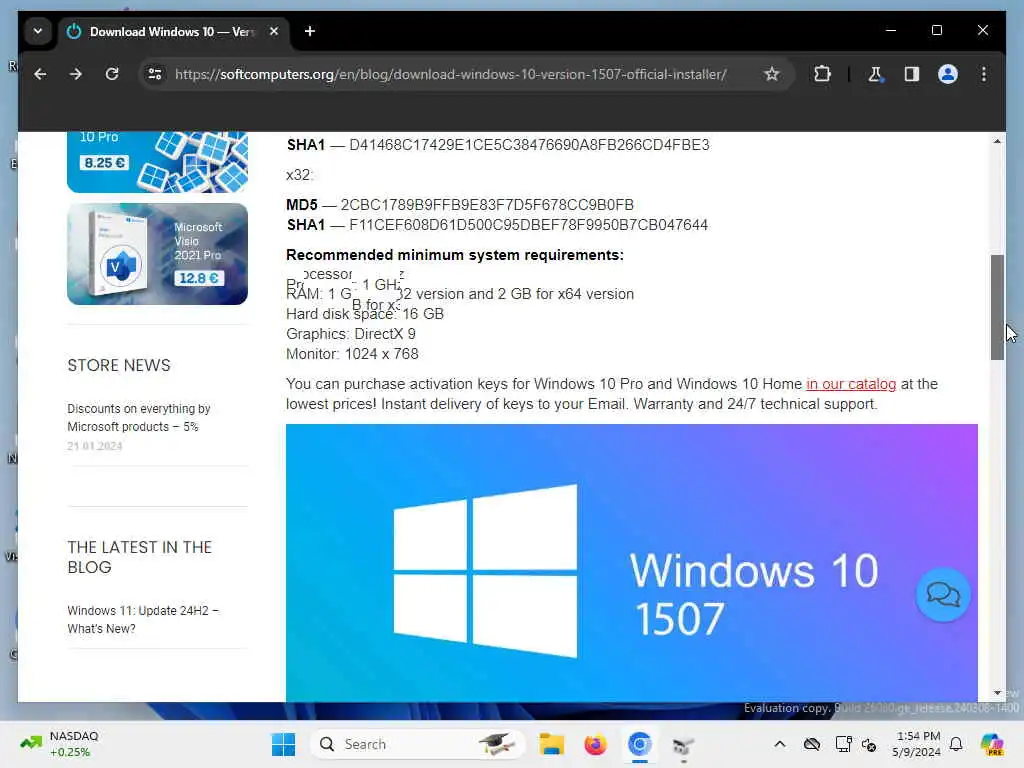The height and width of the screenshot is (768, 1024).
Task: Show hidden system tray icons
Action: [x=780, y=744]
